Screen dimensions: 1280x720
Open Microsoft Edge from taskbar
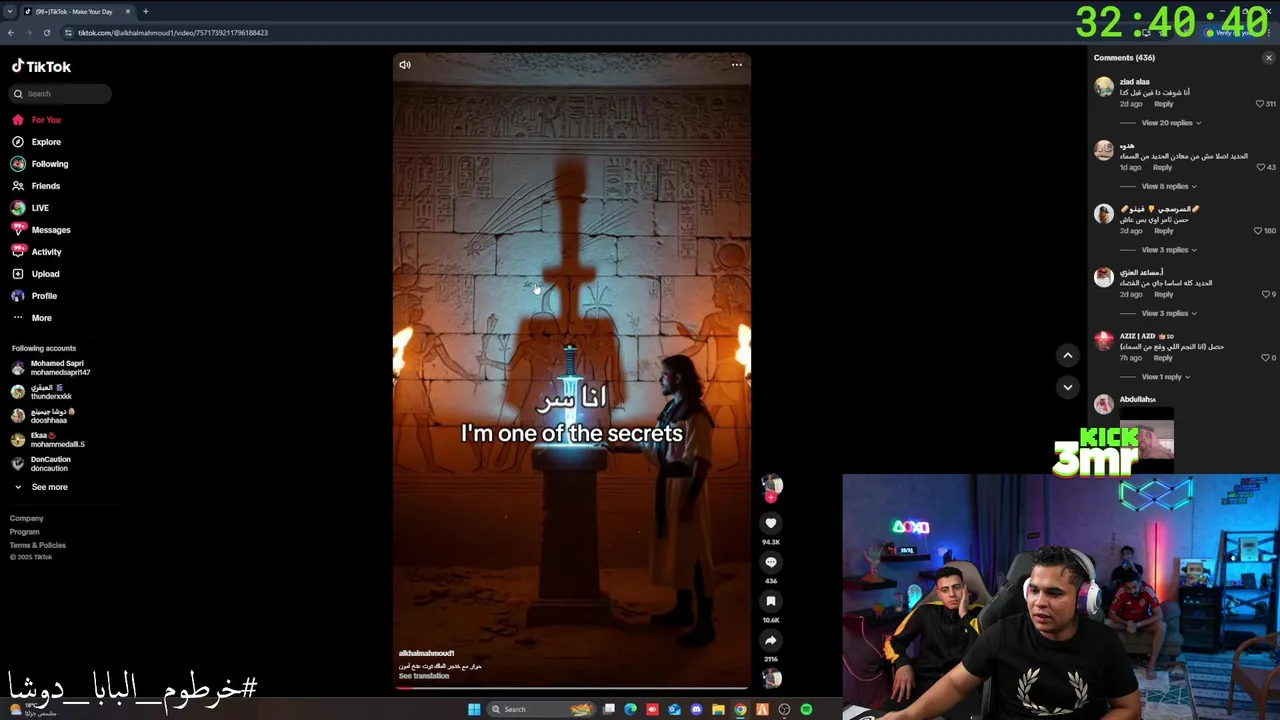click(x=630, y=710)
